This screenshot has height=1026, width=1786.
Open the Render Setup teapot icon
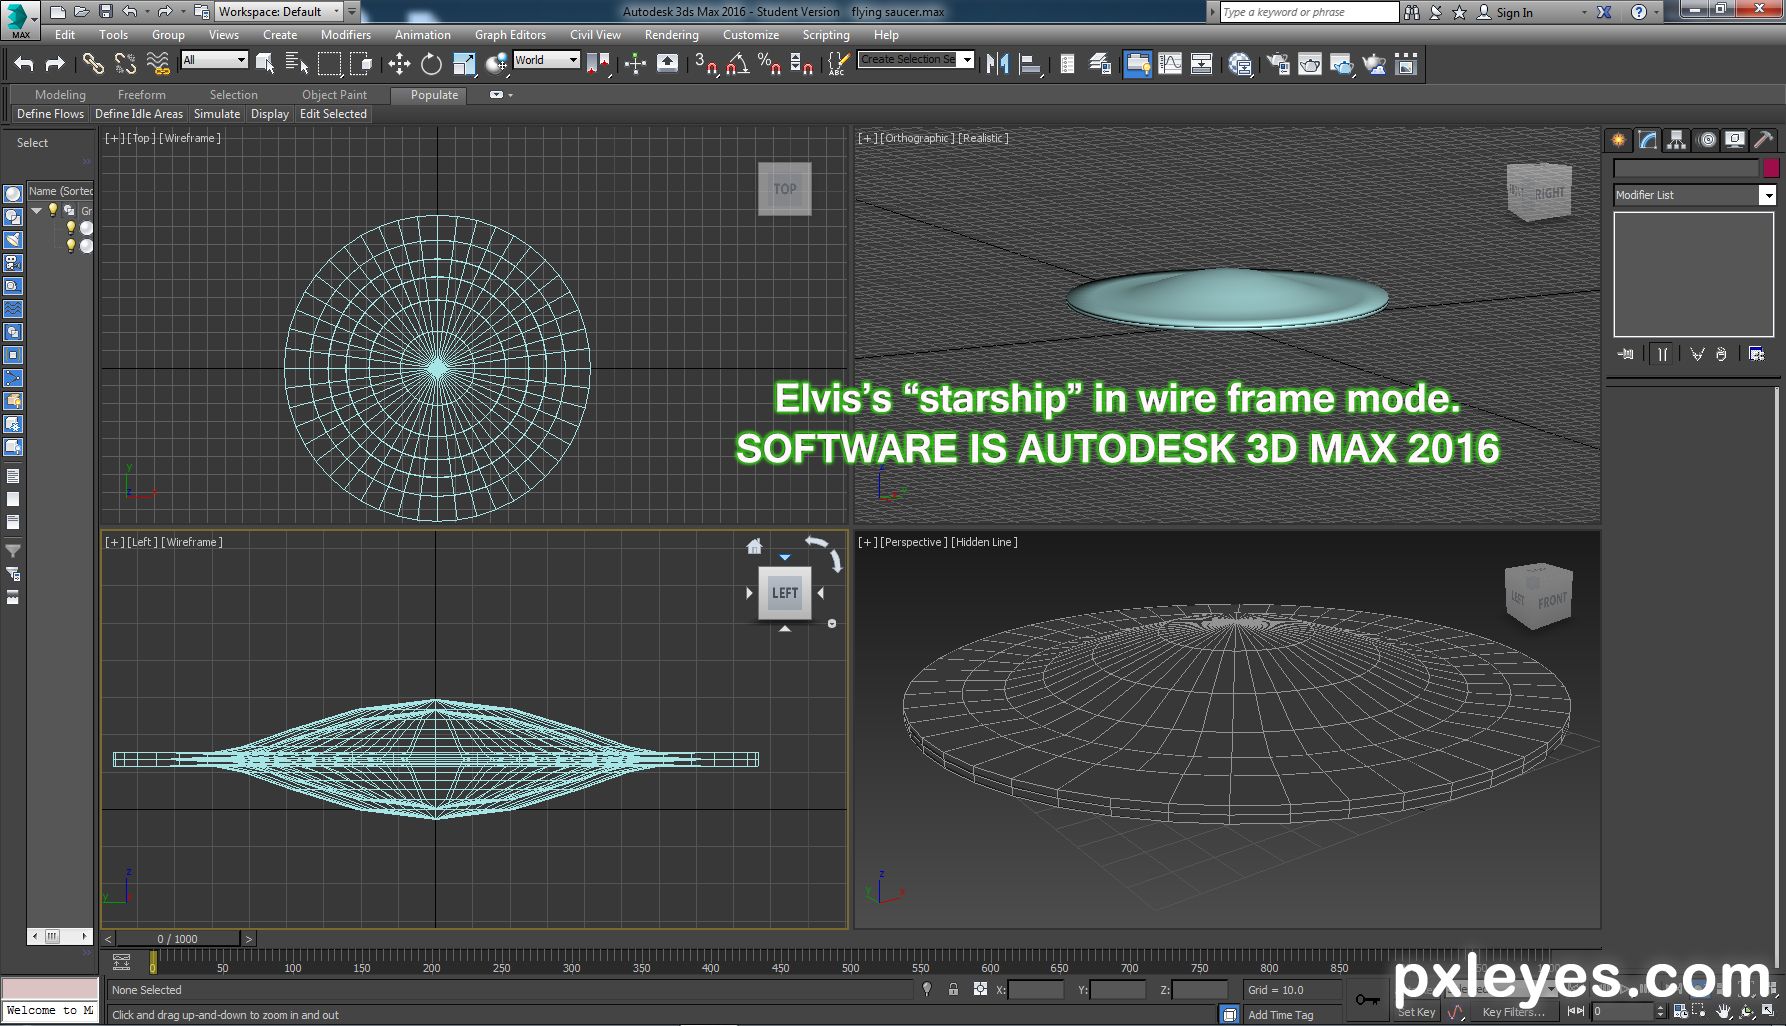(x=1277, y=64)
